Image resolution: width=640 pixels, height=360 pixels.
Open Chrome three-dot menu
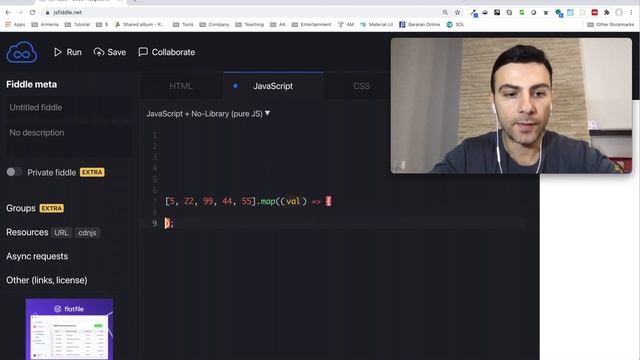tap(631, 13)
